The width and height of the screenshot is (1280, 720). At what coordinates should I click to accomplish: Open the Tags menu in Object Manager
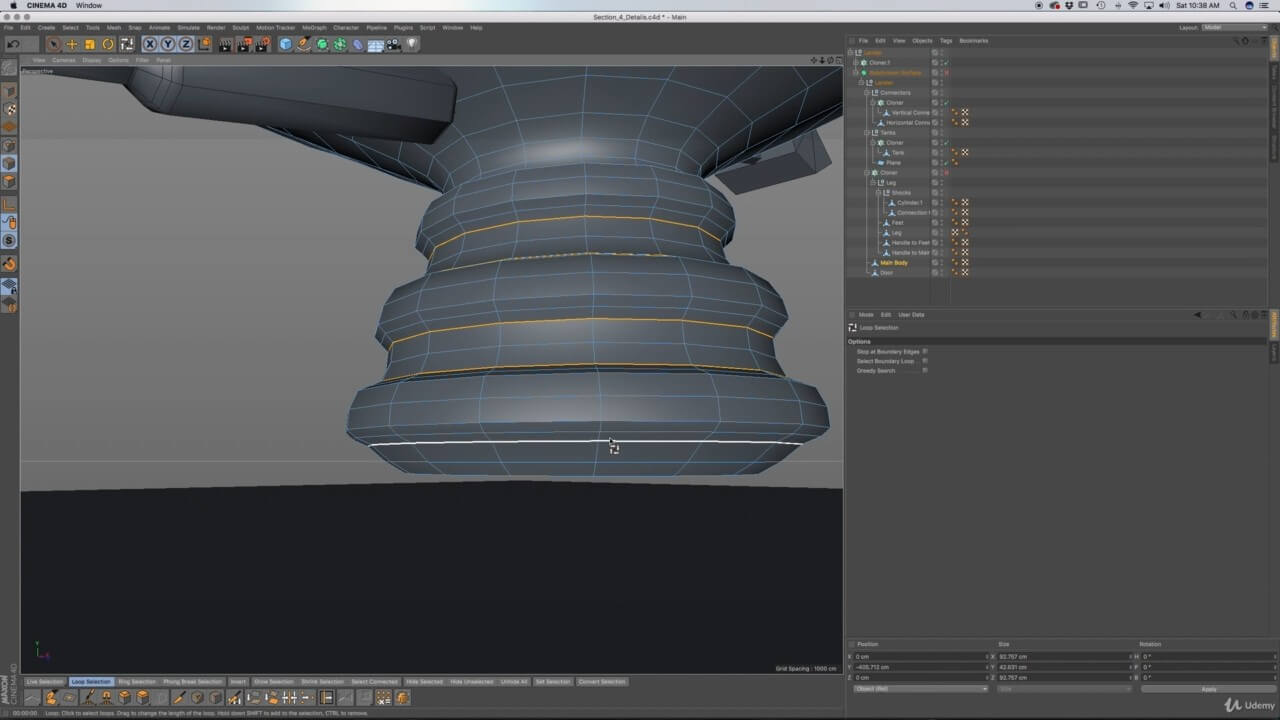(945, 41)
